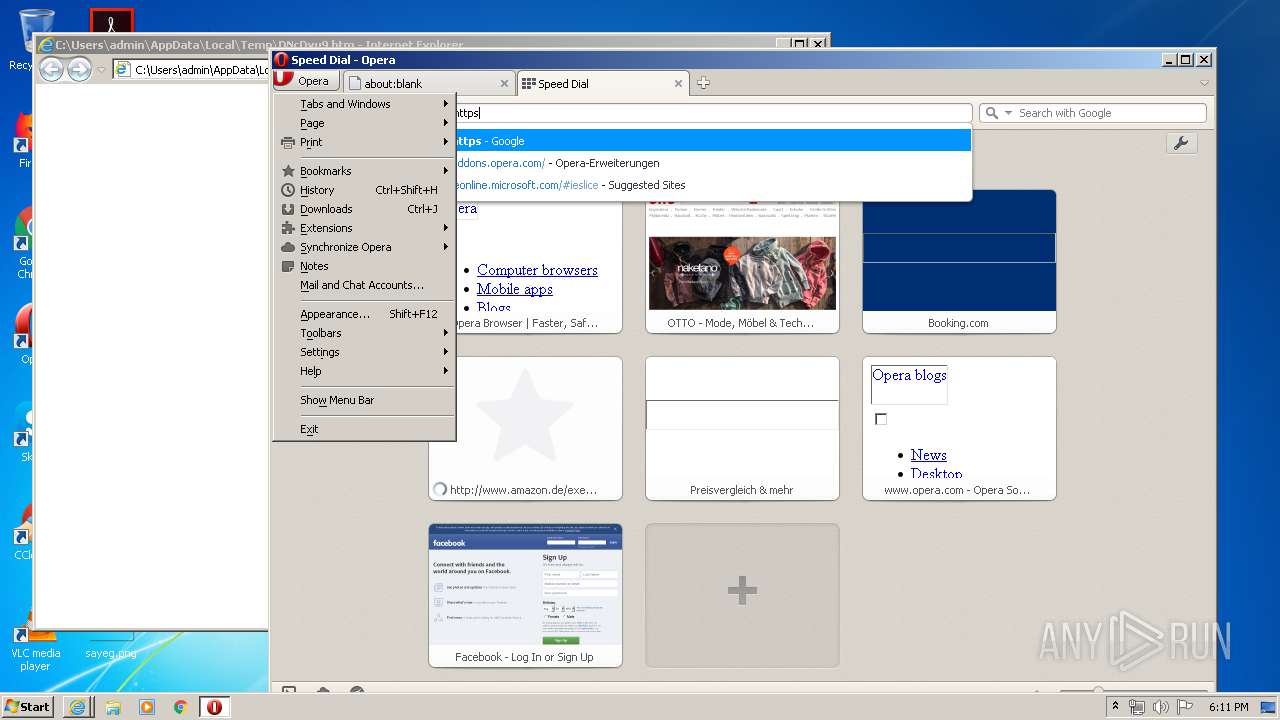The height and width of the screenshot is (720, 1280).
Task: Open the Opera main menu button
Action: [304, 82]
